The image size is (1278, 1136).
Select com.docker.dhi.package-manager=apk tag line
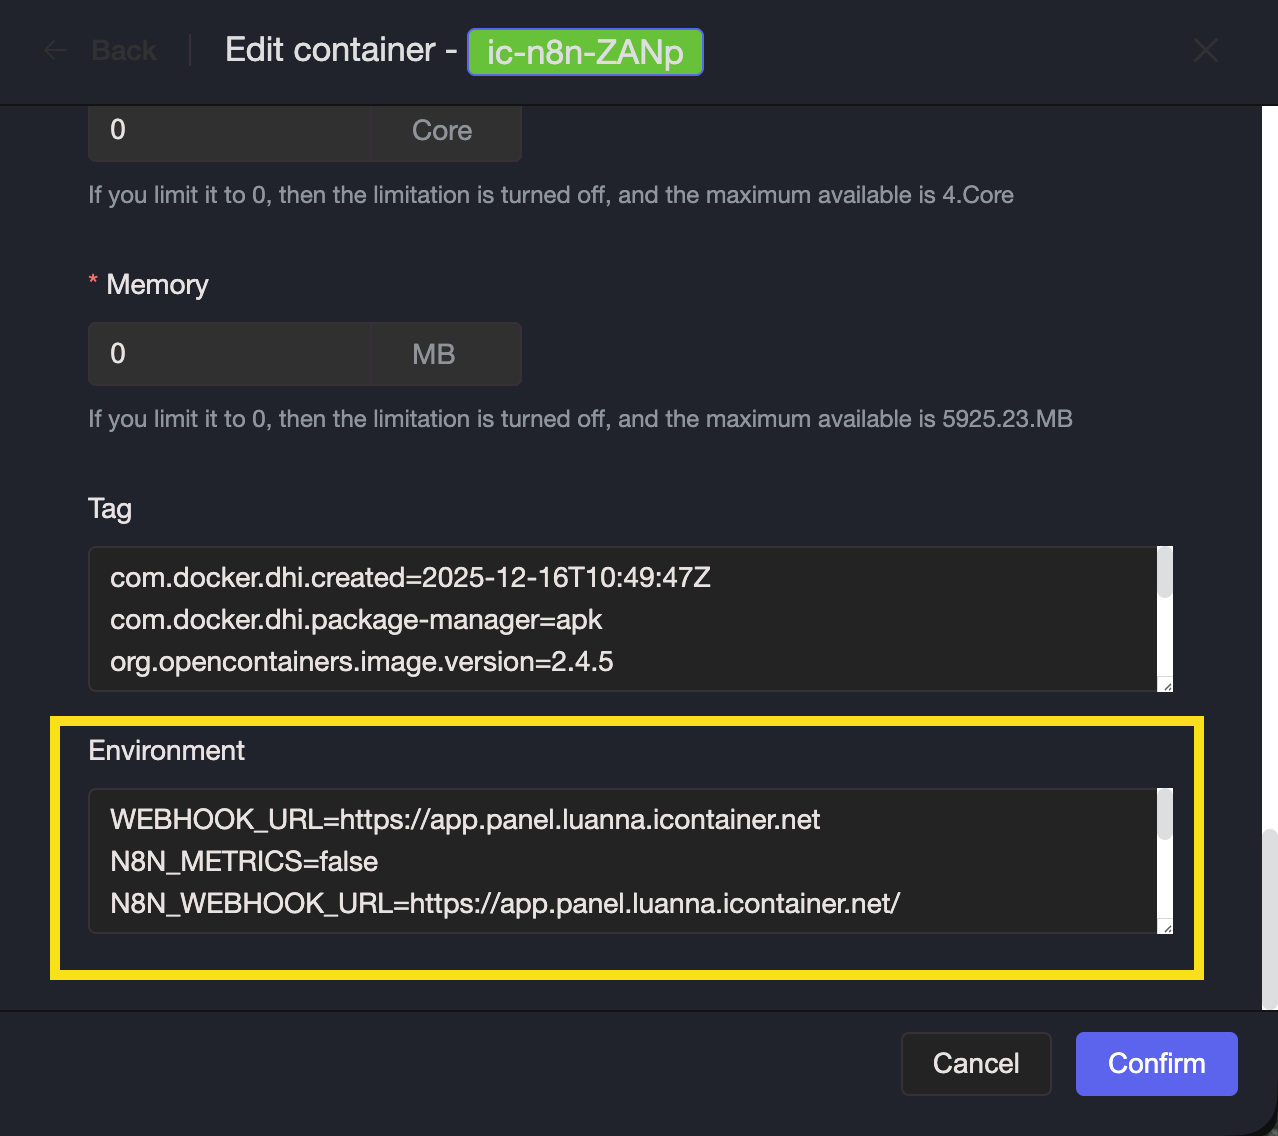coord(356,620)
